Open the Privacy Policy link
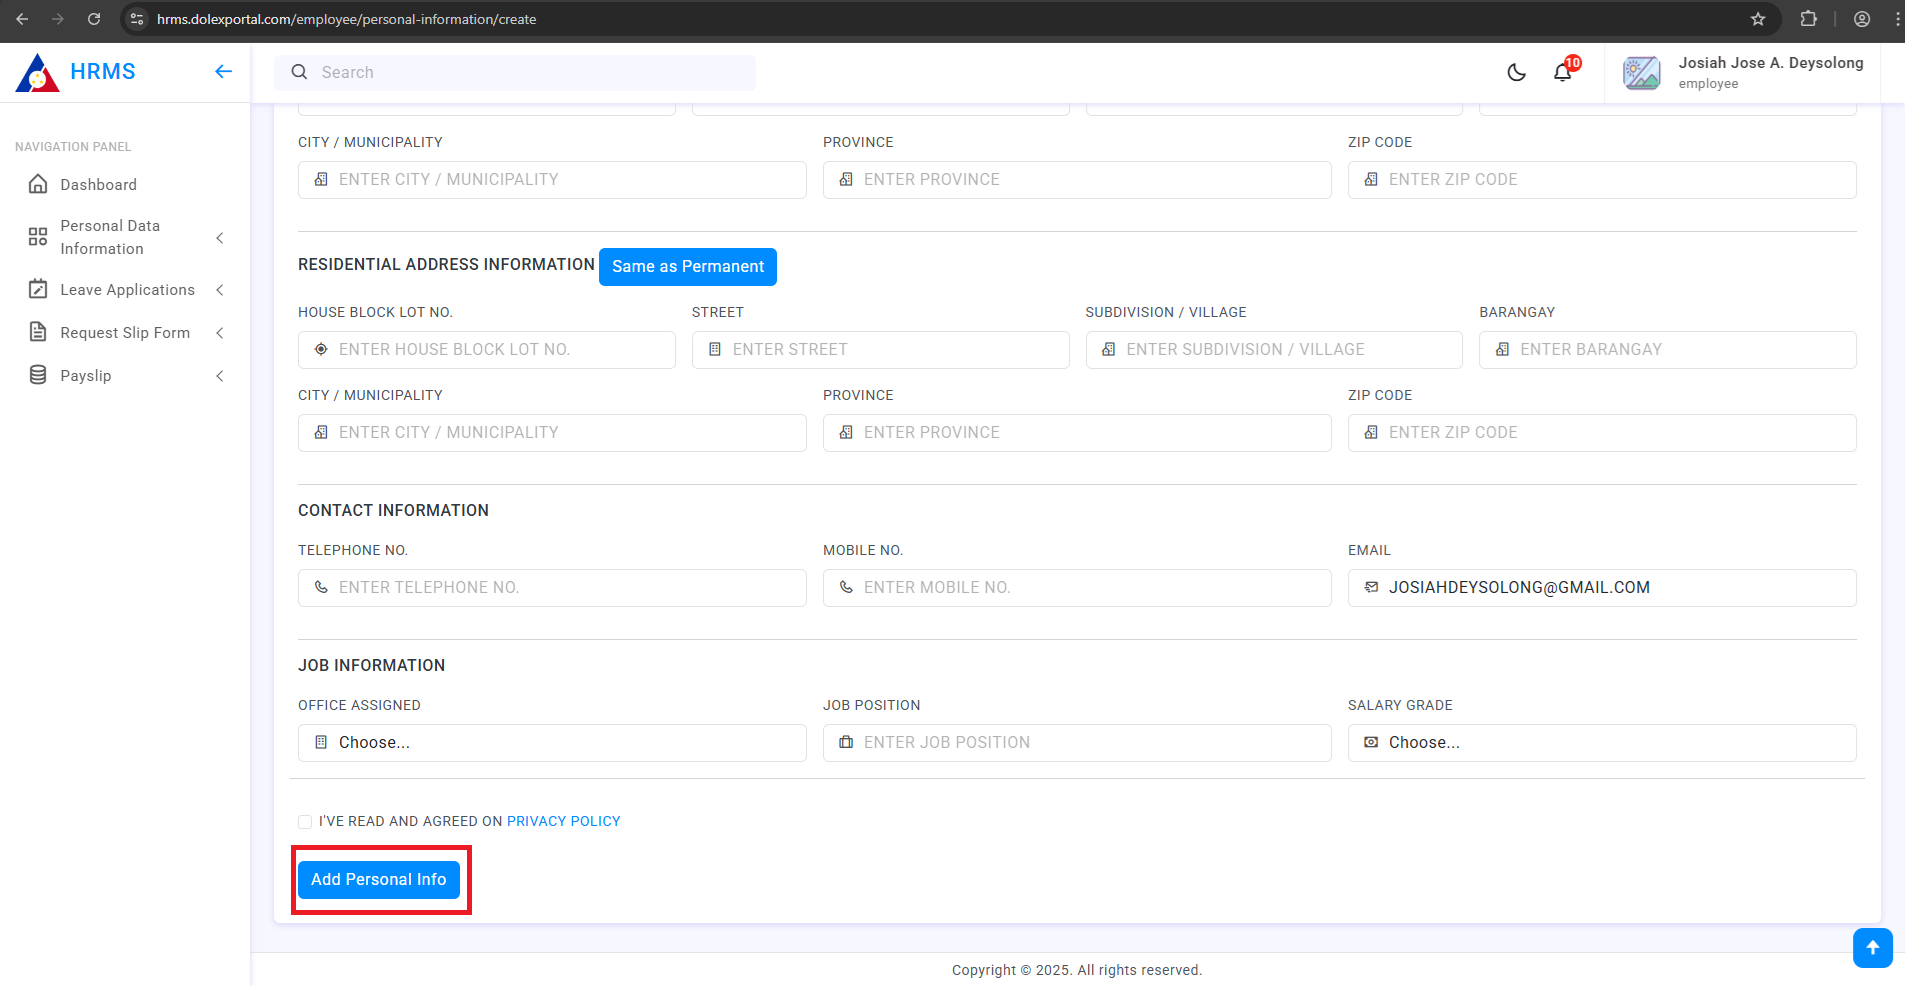 point(563,822)
